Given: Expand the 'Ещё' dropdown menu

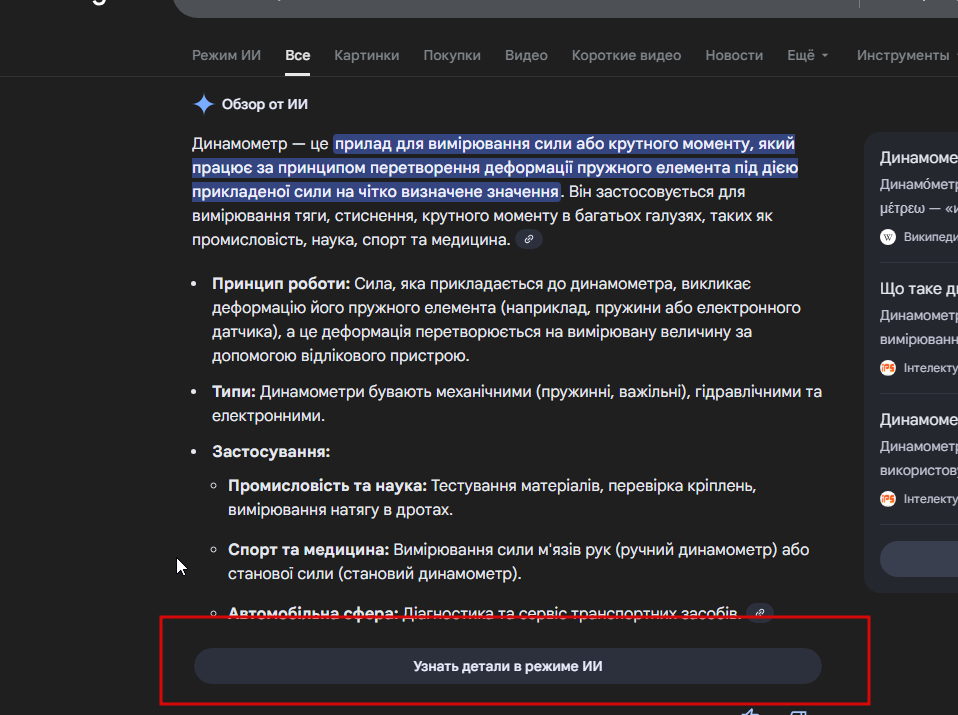Looking at the screenshot, I should (x=807, y=55).
